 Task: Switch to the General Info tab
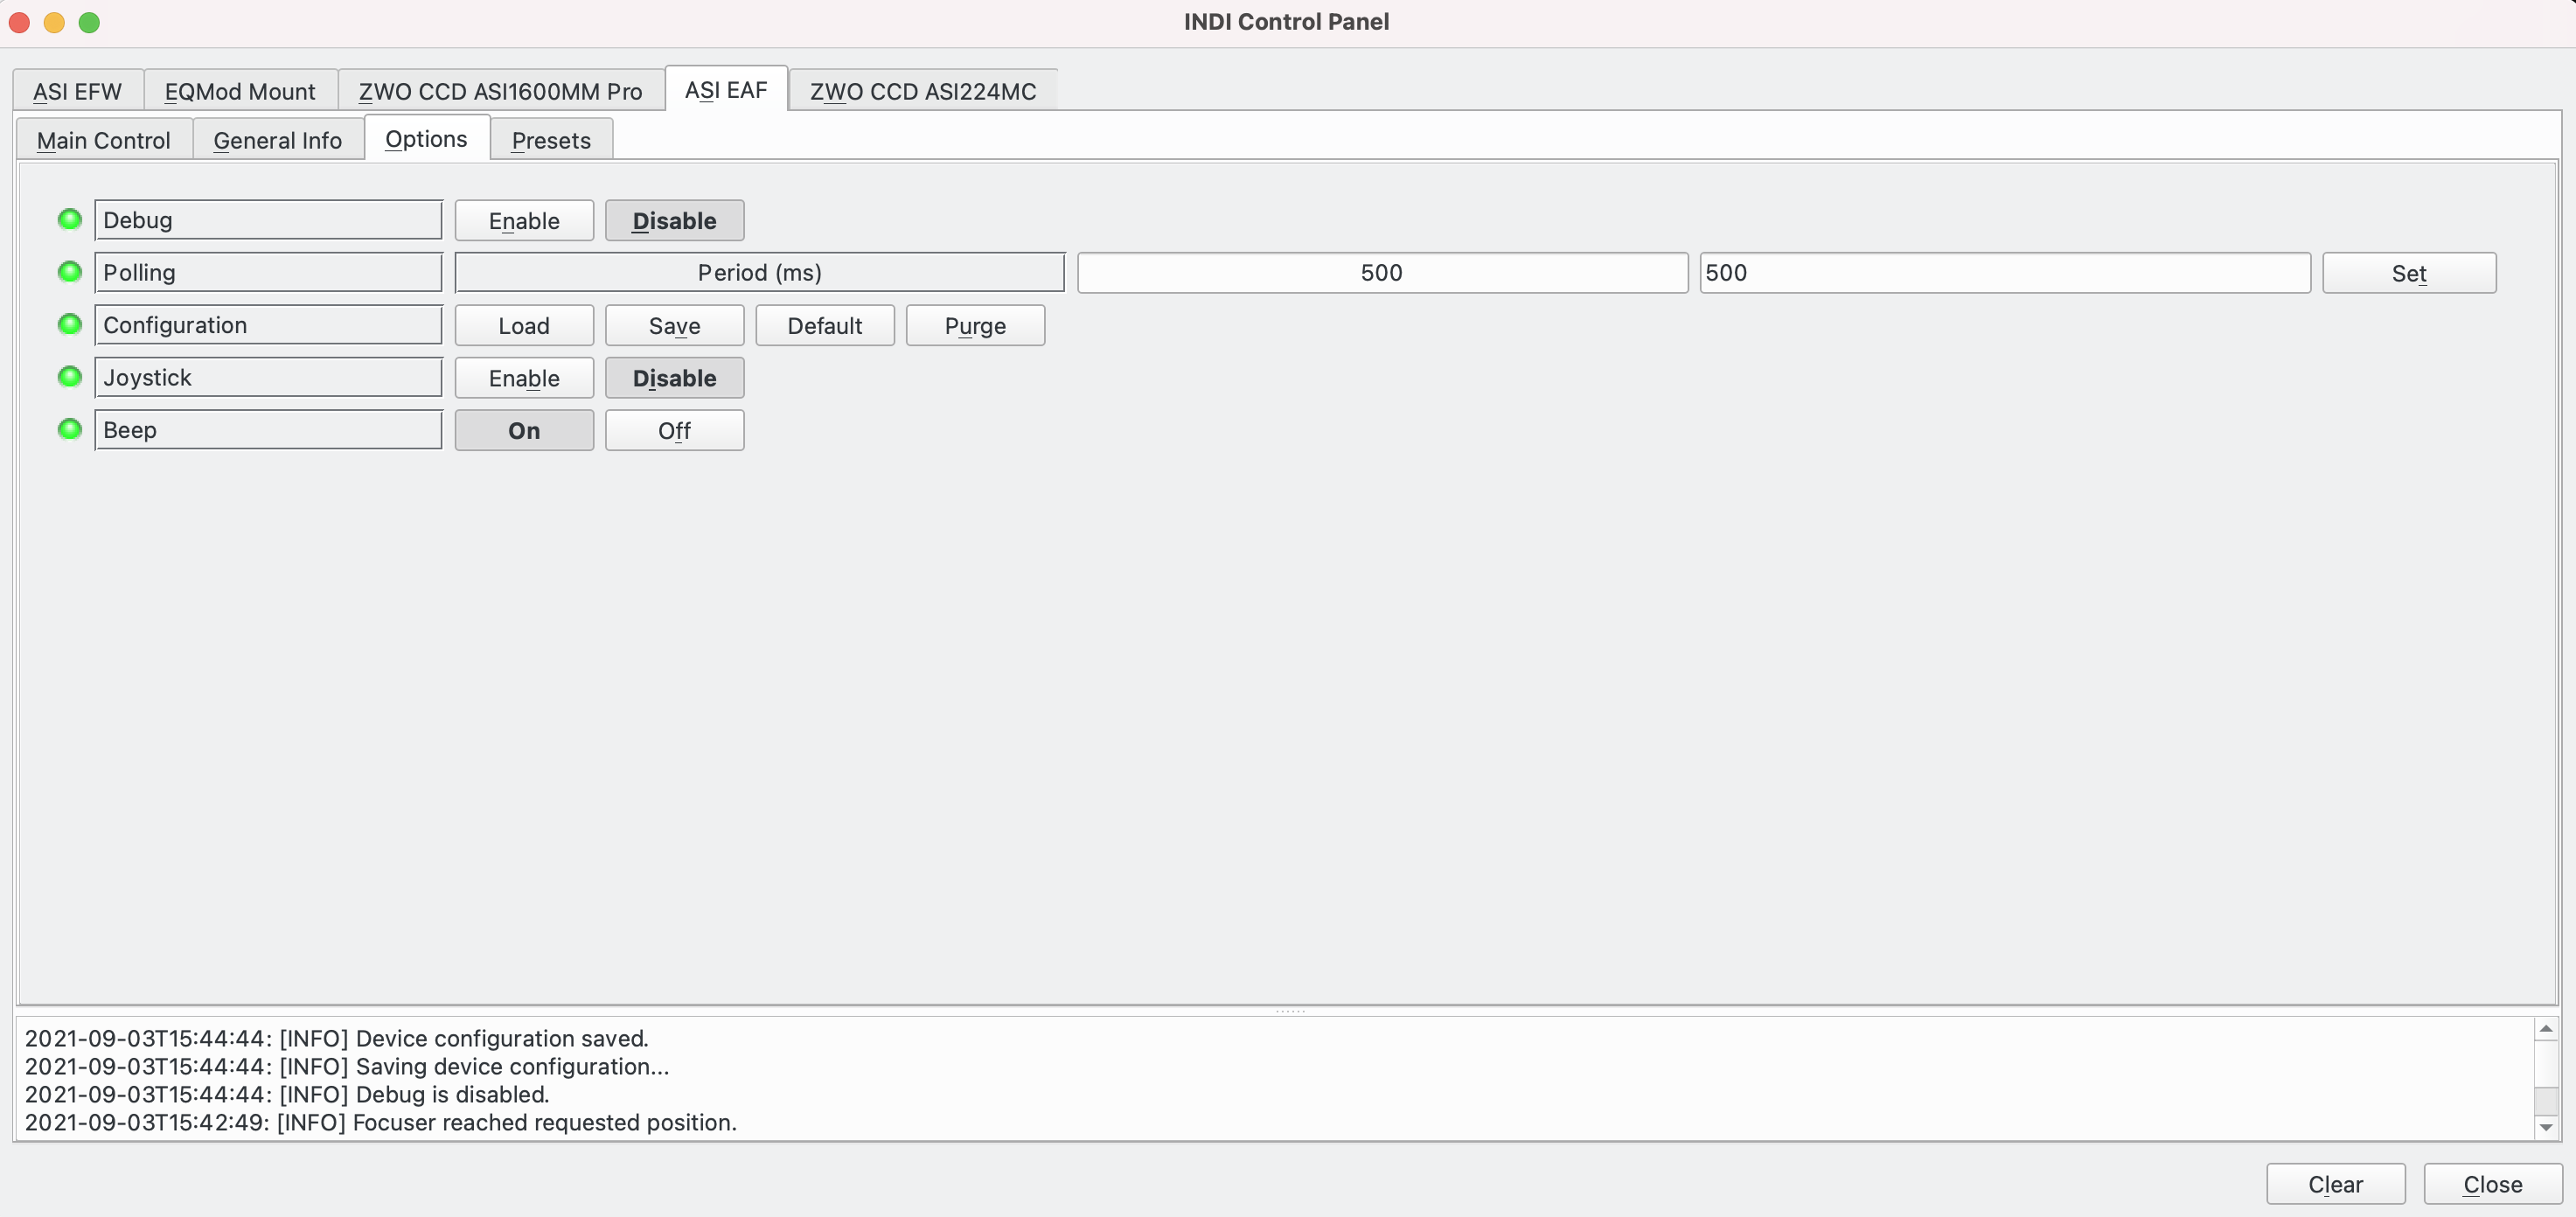coord(276,138)
